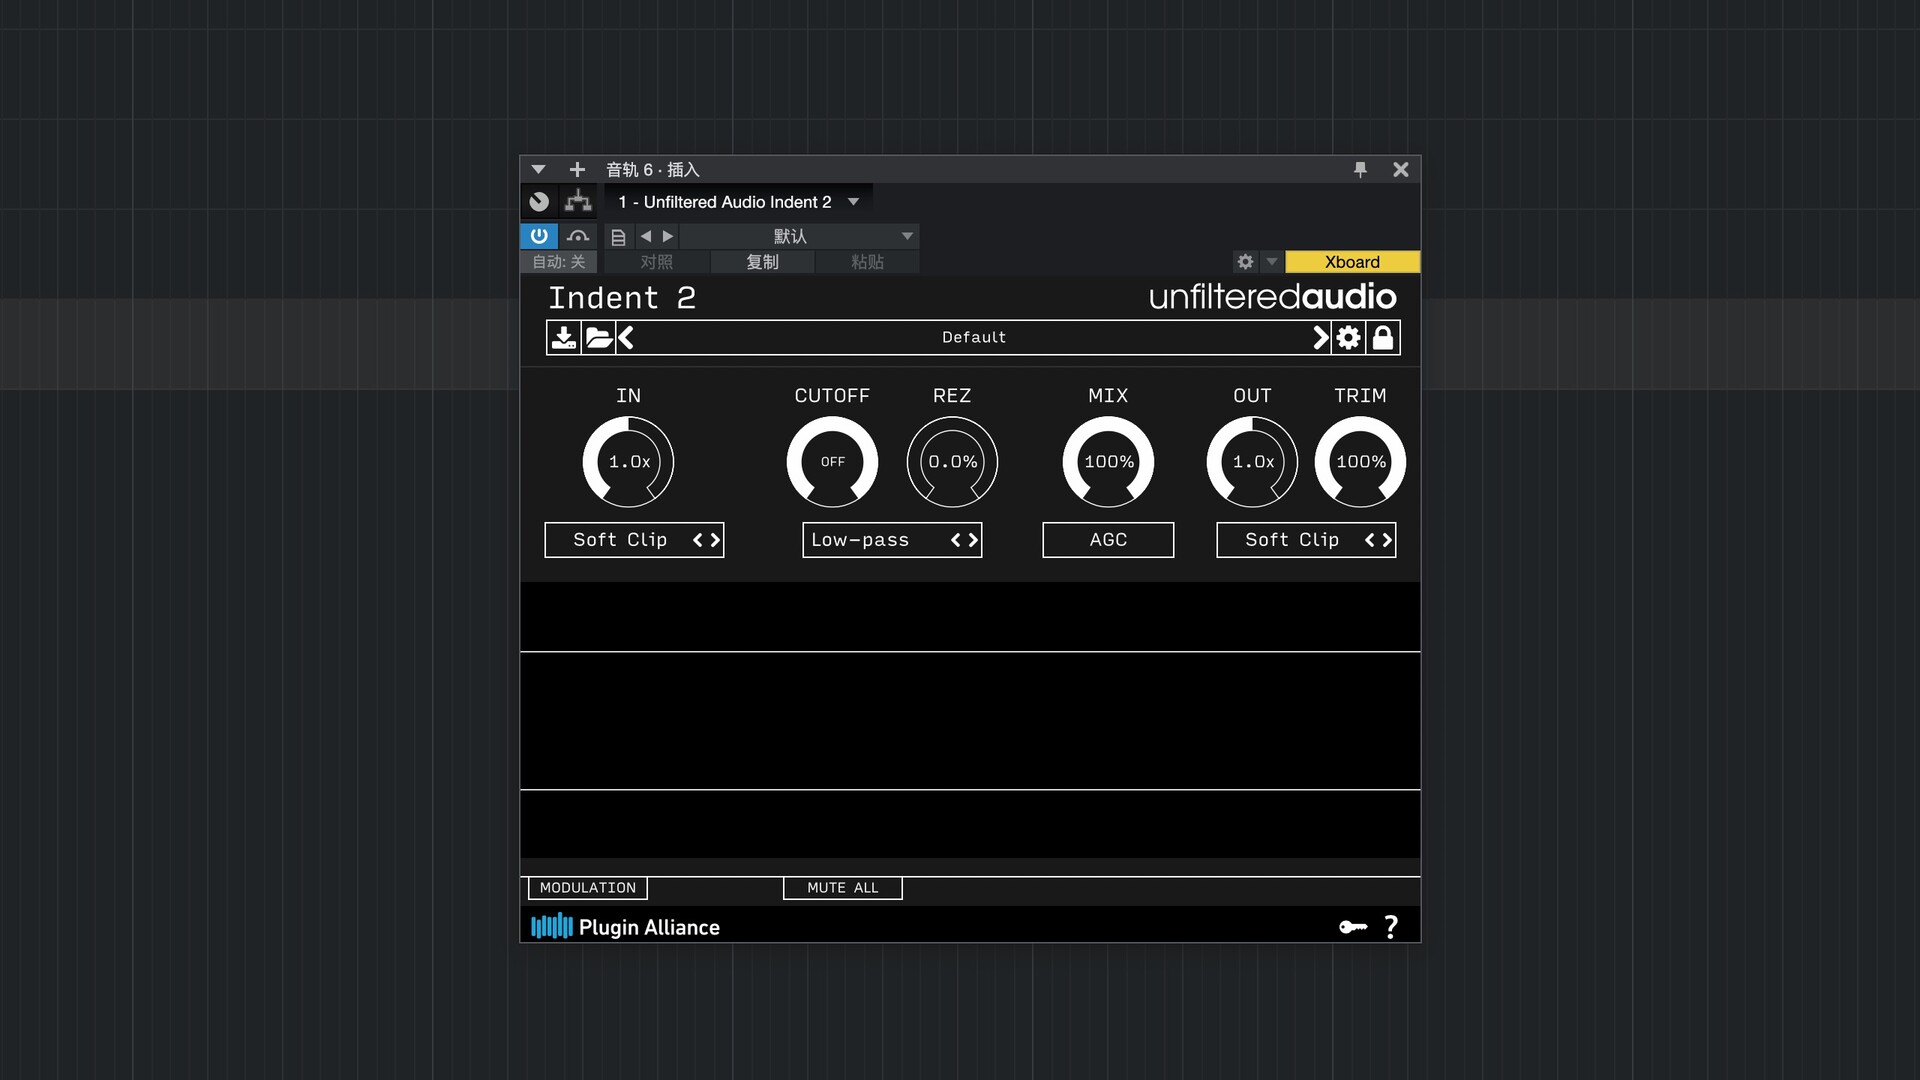The image size is (1920, 1080).
Task: Toggle the plugin power bypass button
Action: 539,236
